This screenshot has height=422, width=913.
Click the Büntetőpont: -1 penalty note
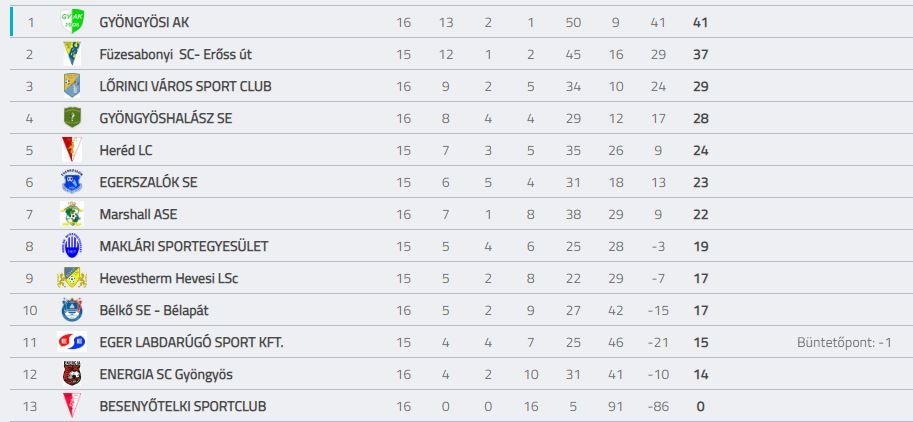click(x=844, y=343)
